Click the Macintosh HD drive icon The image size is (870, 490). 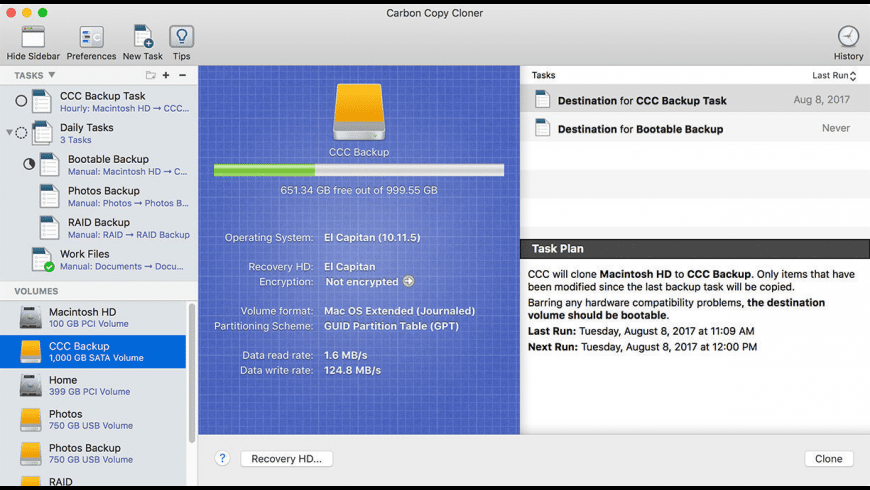coord(31,317)
